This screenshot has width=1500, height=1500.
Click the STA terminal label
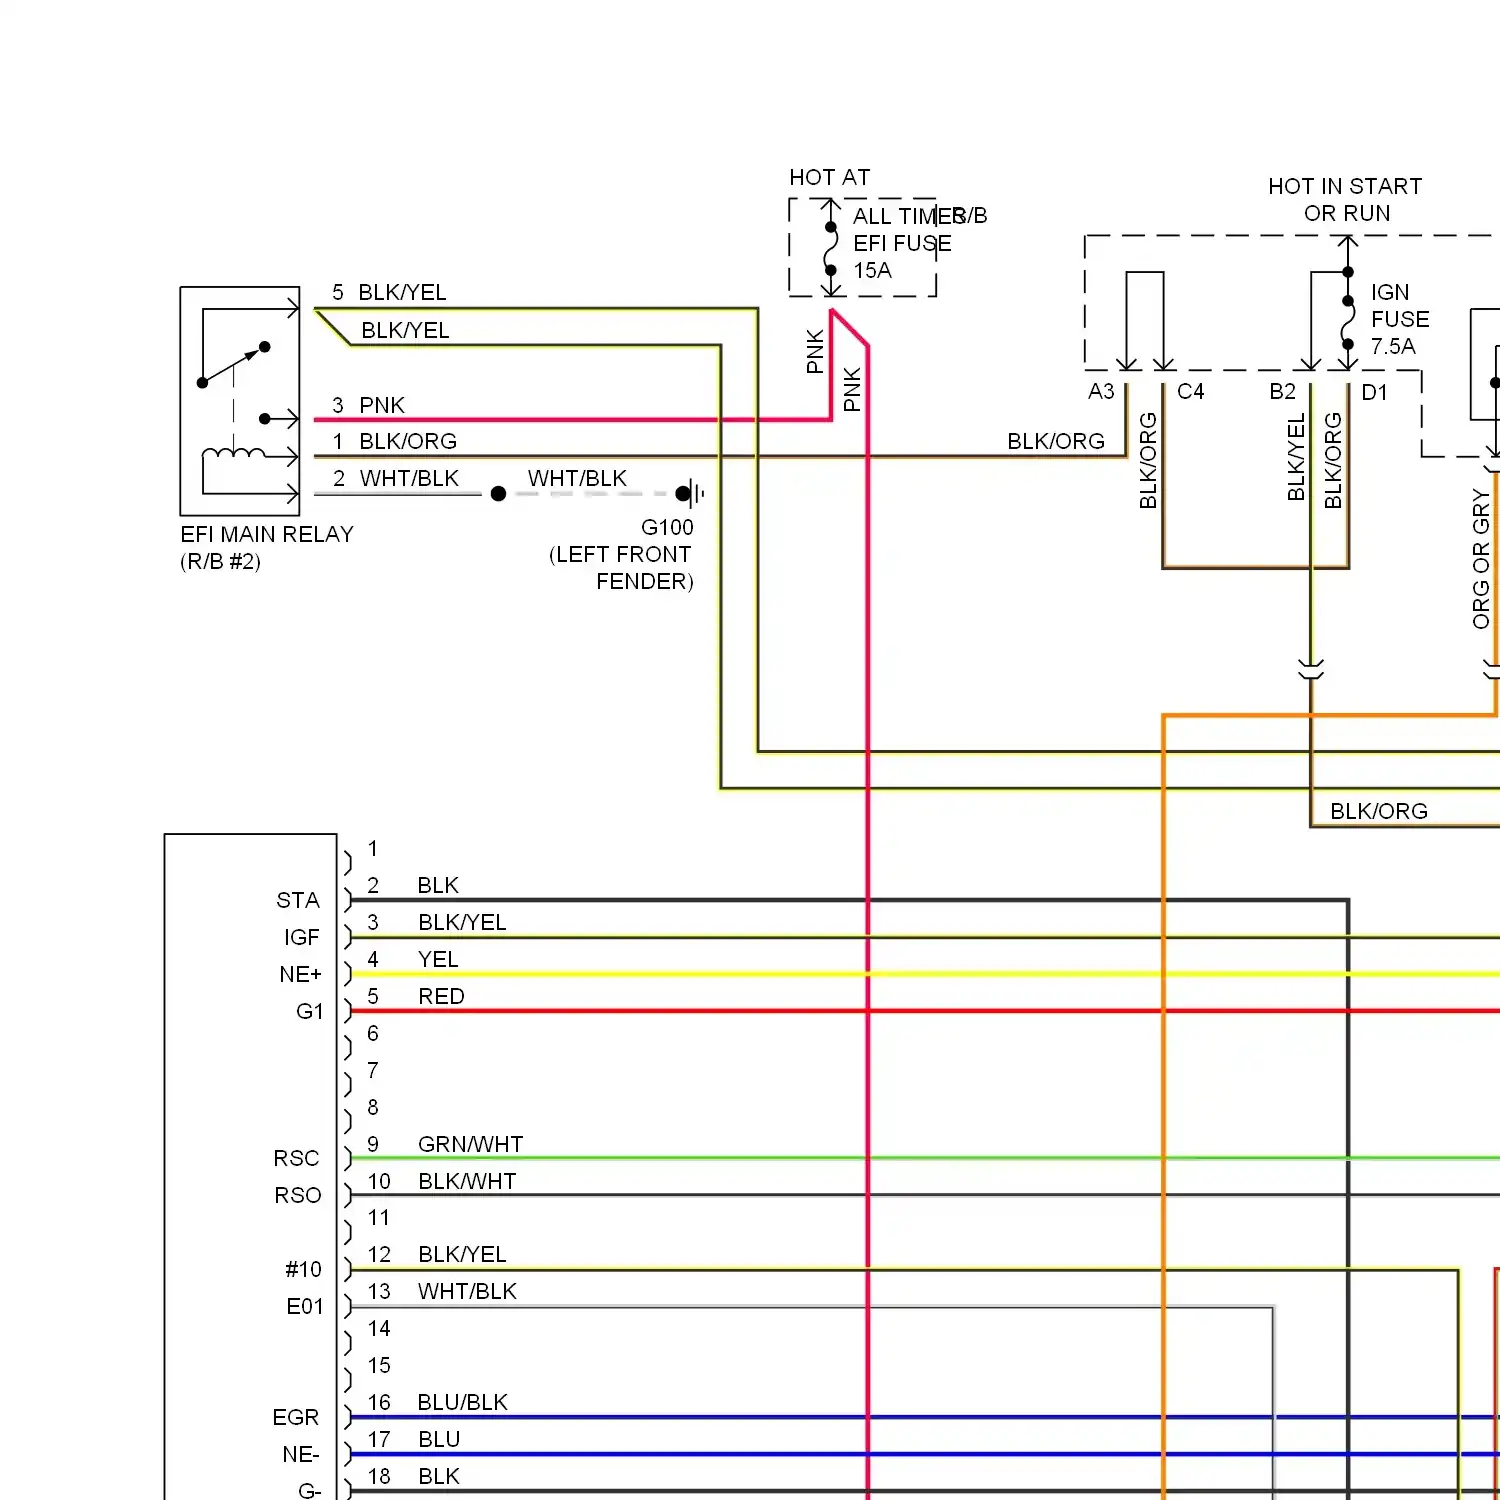[x=298, y=900]
